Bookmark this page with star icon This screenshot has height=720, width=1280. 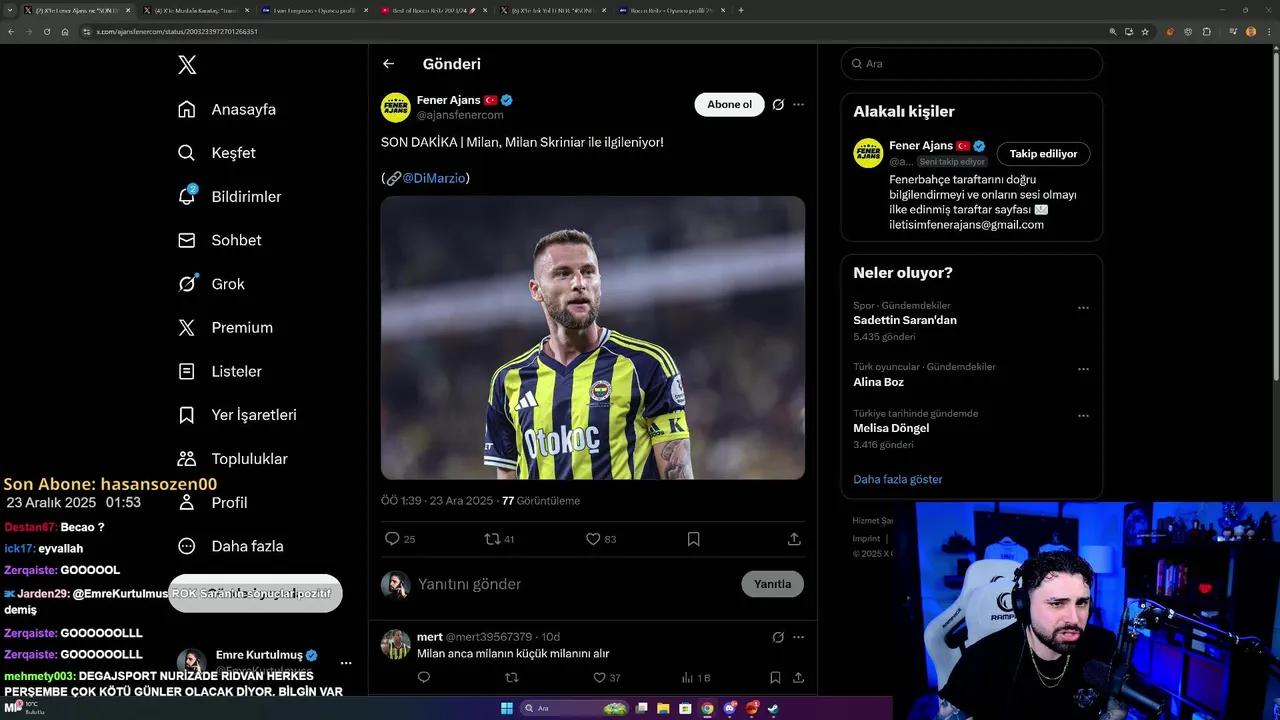click(x=1145, y=32)
